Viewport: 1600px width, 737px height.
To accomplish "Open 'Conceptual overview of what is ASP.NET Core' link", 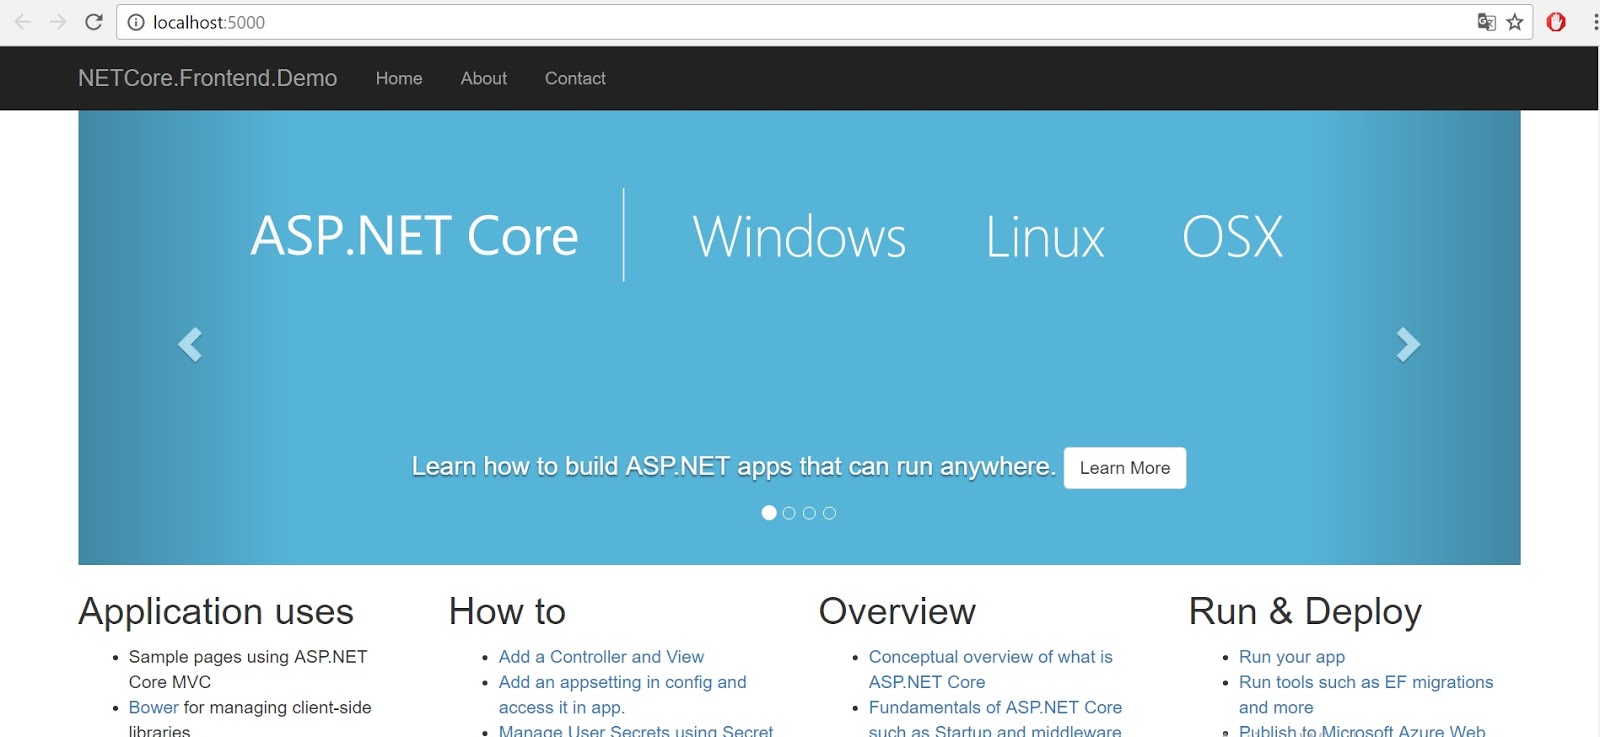I will (x=990, y=669).
